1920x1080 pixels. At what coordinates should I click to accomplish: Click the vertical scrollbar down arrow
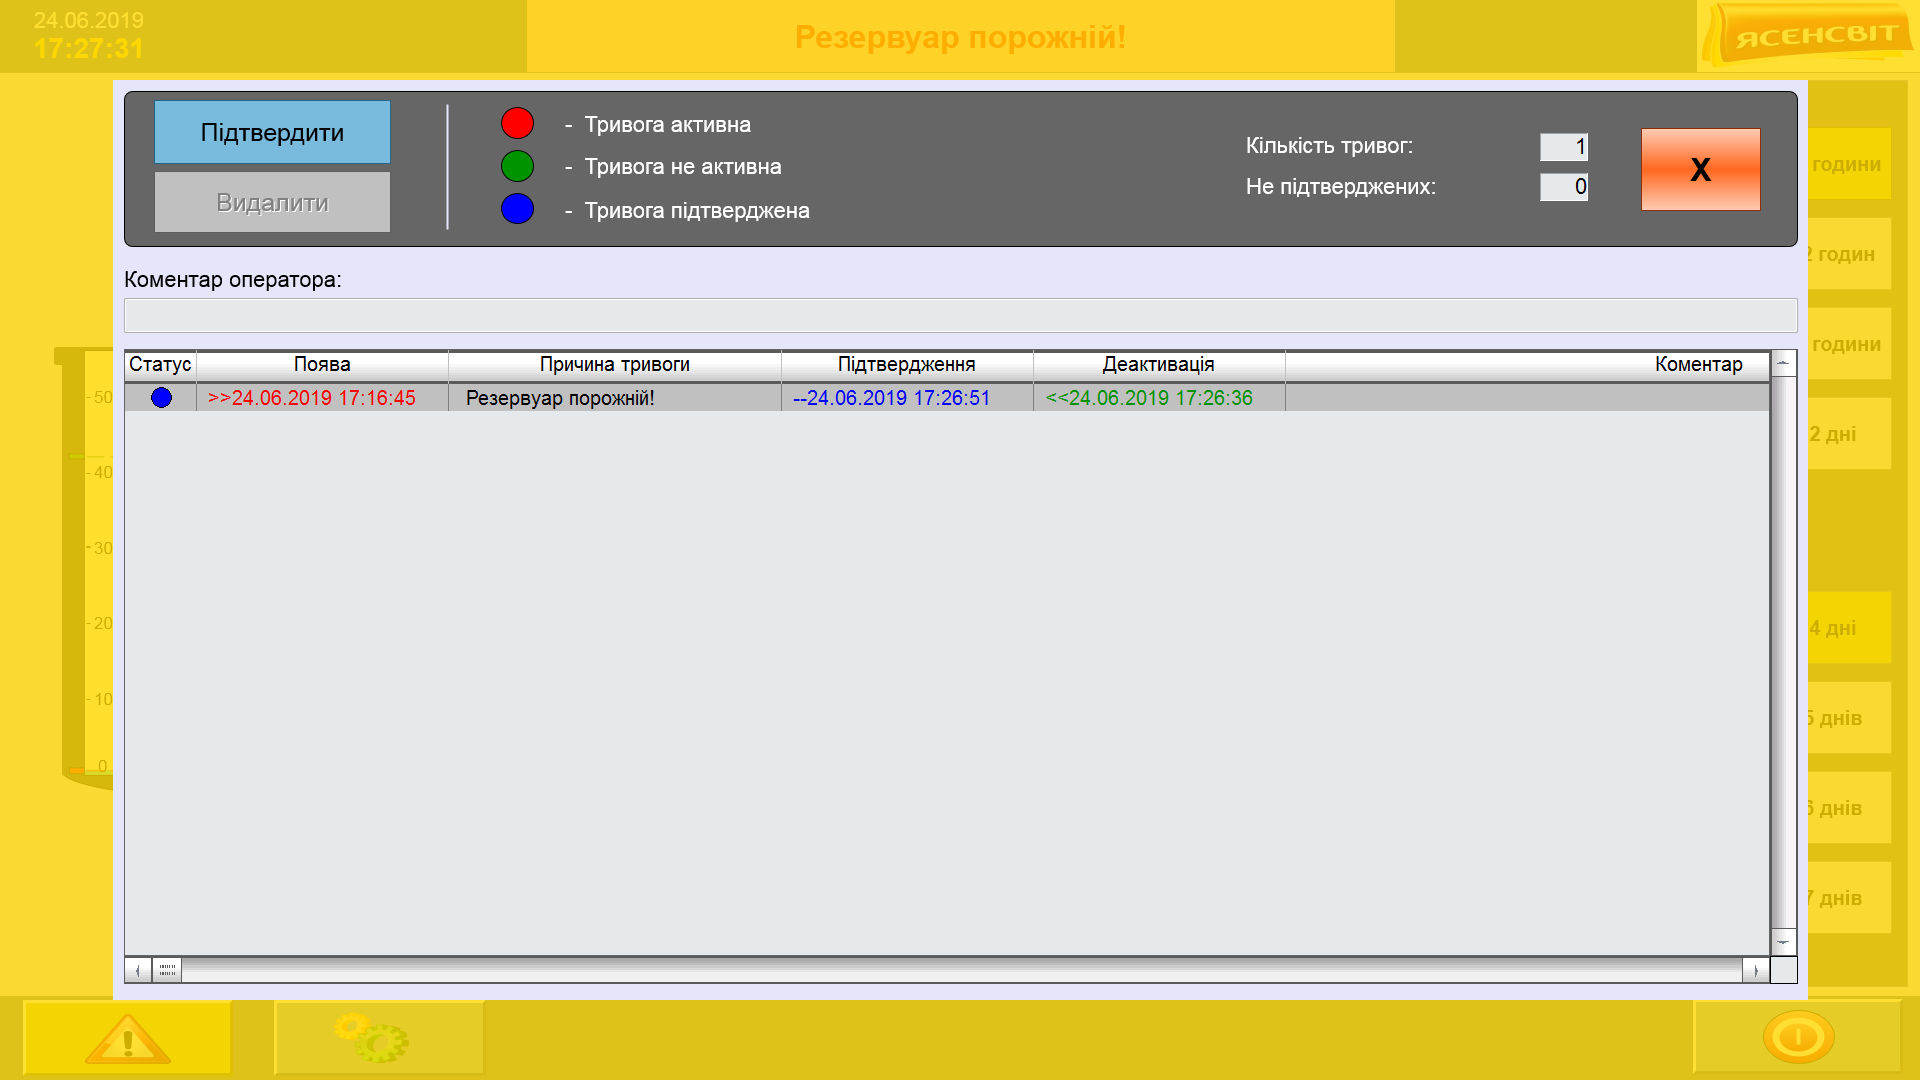pyautogui.click(x=1783, y=942)
